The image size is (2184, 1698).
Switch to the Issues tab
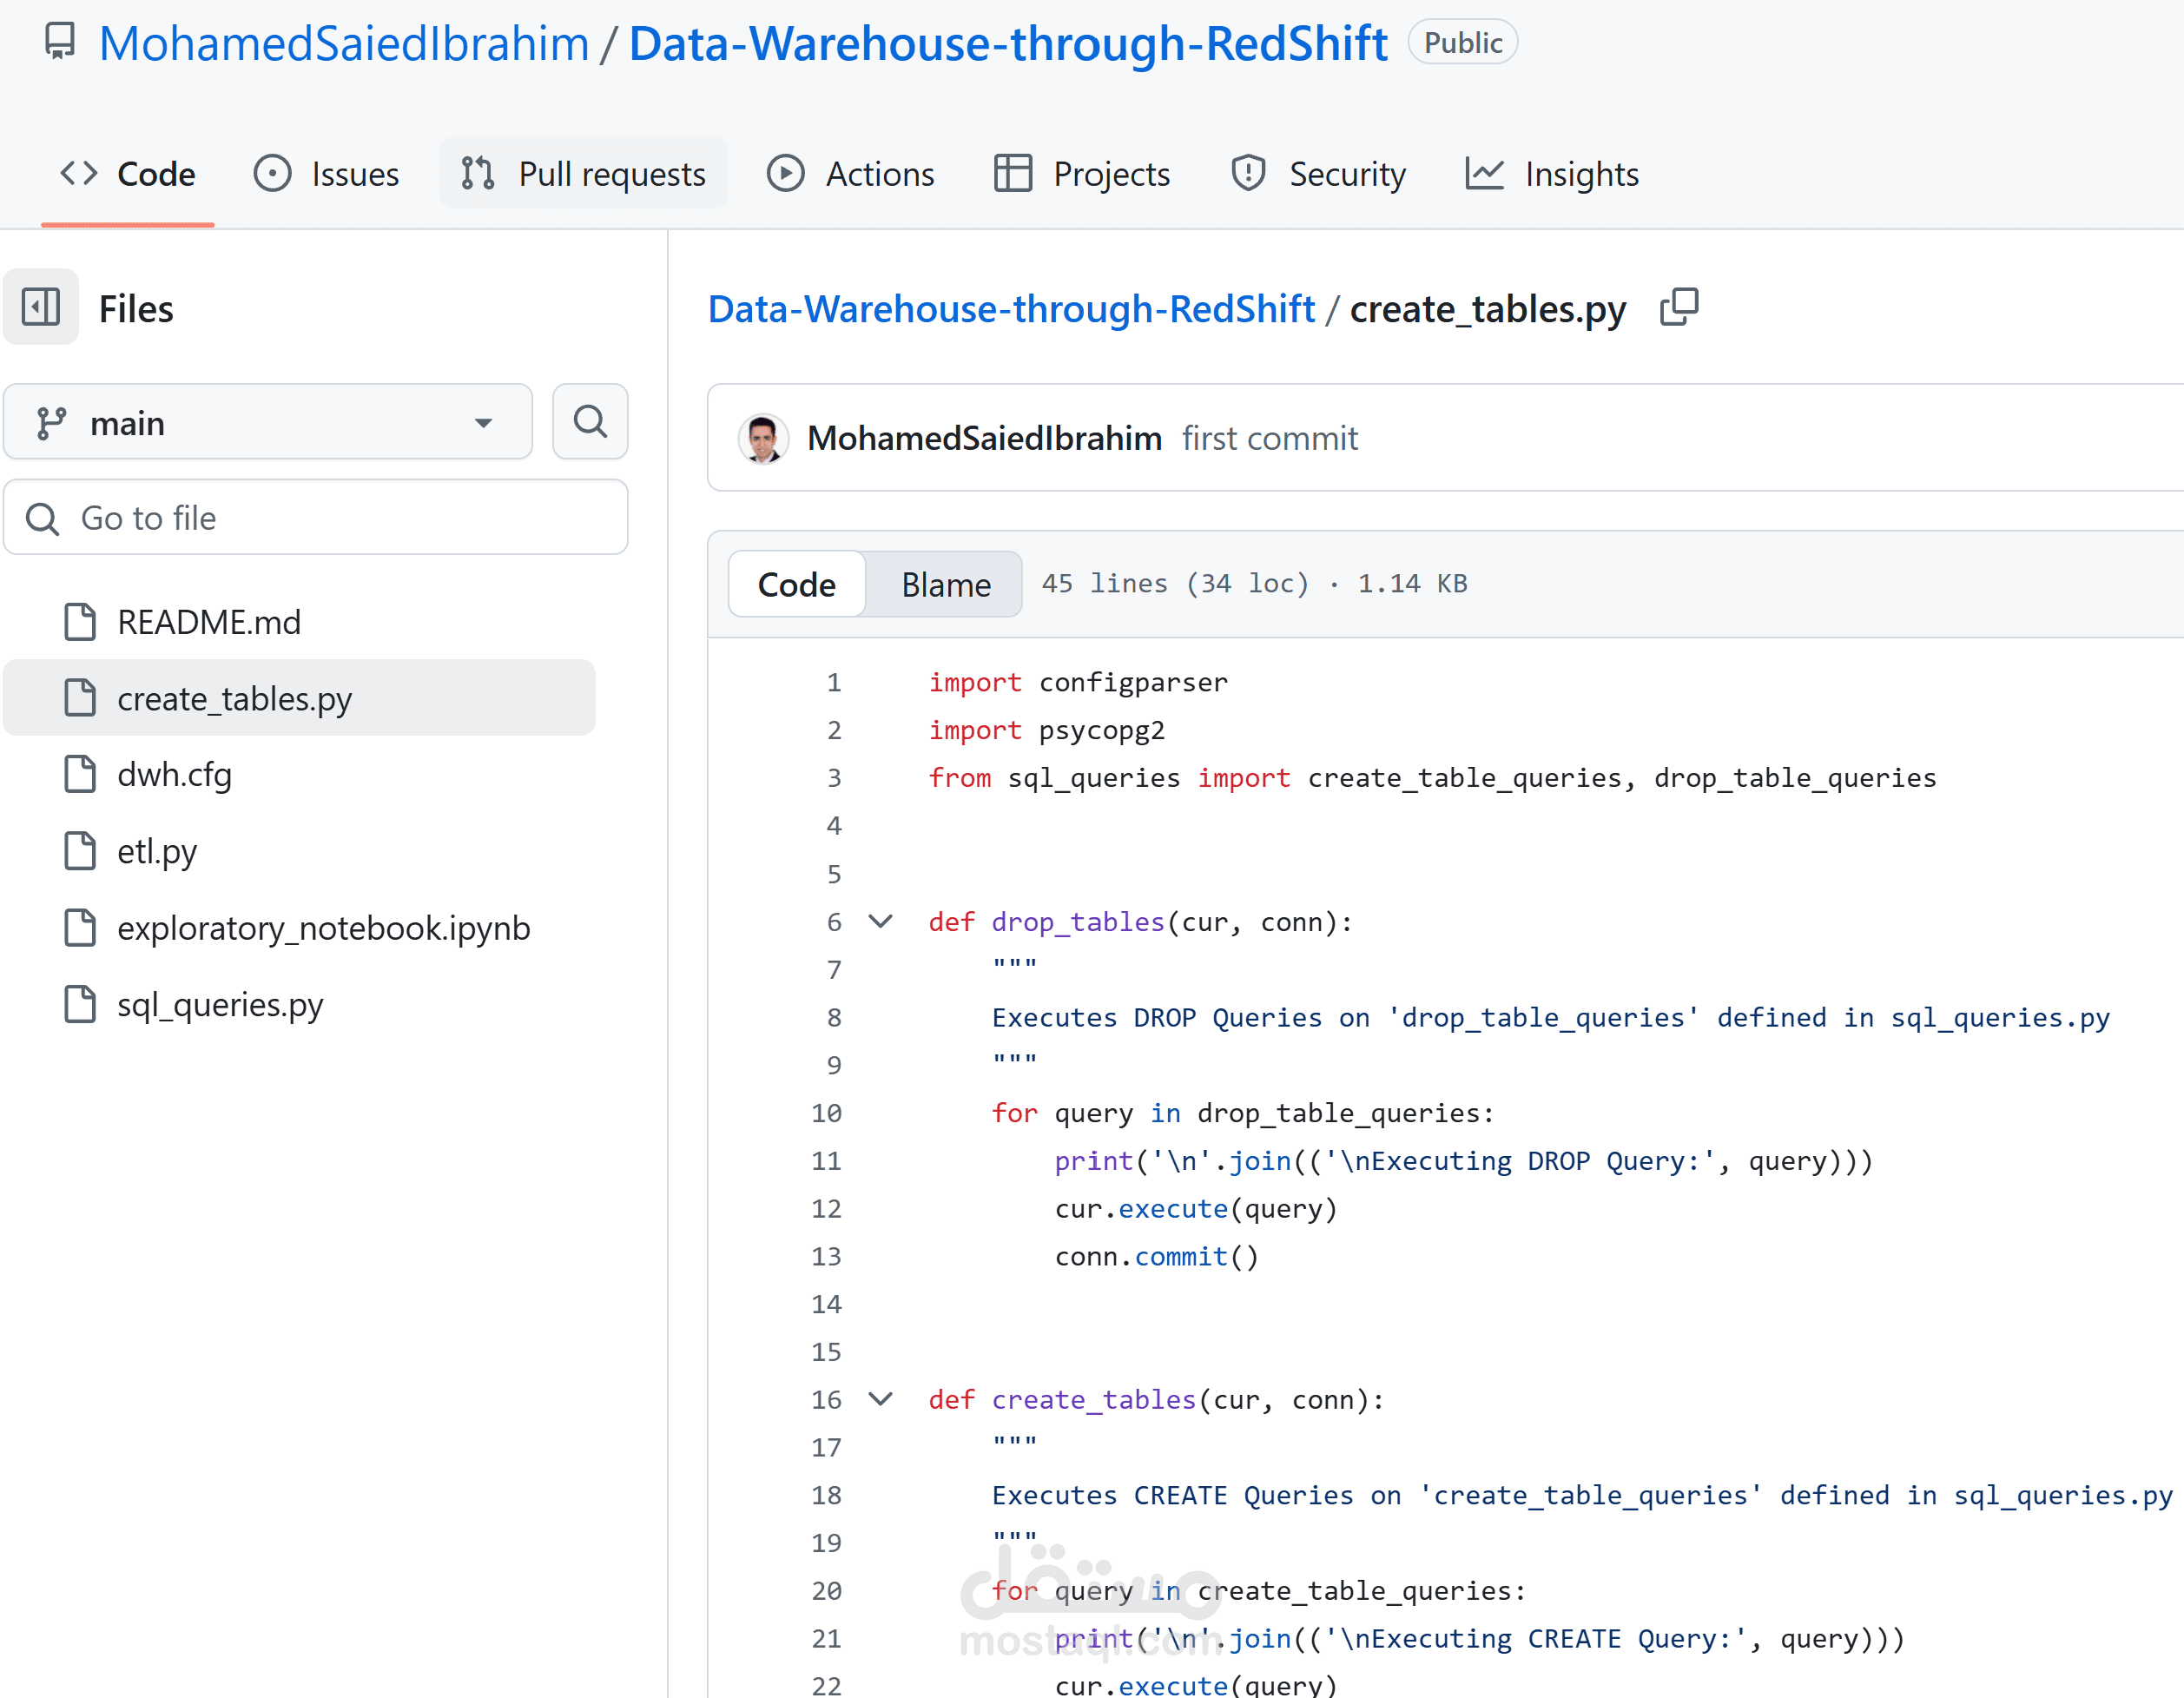(x=326, y=174)
